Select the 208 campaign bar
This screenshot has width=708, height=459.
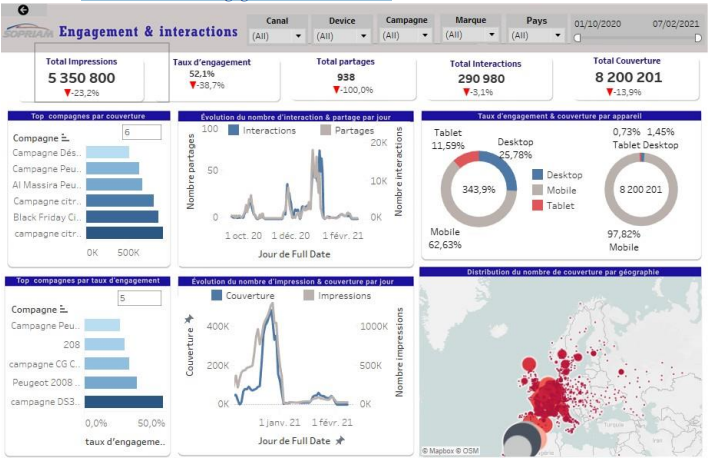click(104, 344)
